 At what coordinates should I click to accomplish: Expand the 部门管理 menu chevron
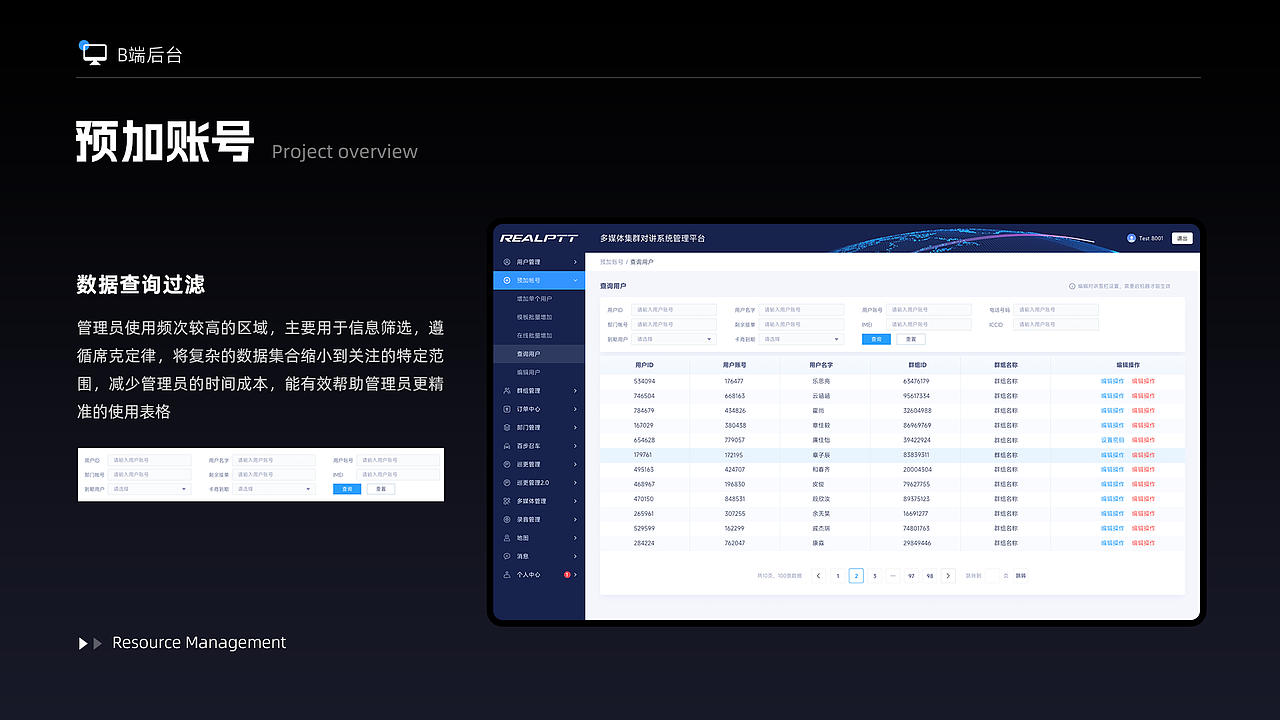click(x=575, y=428)
